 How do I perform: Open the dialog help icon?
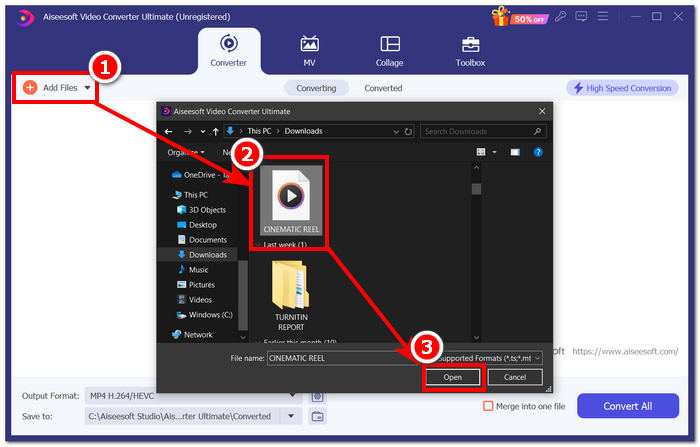[x=538, y=152]
